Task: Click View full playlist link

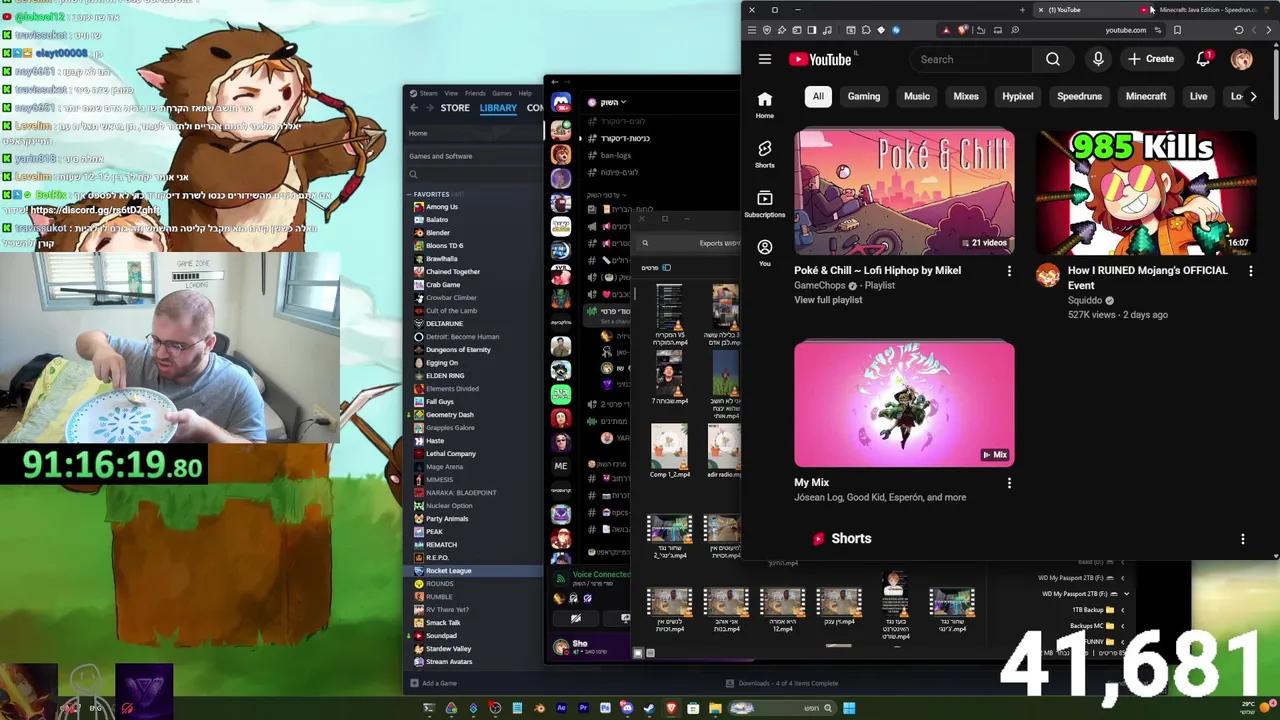Action: click(828, 300)
